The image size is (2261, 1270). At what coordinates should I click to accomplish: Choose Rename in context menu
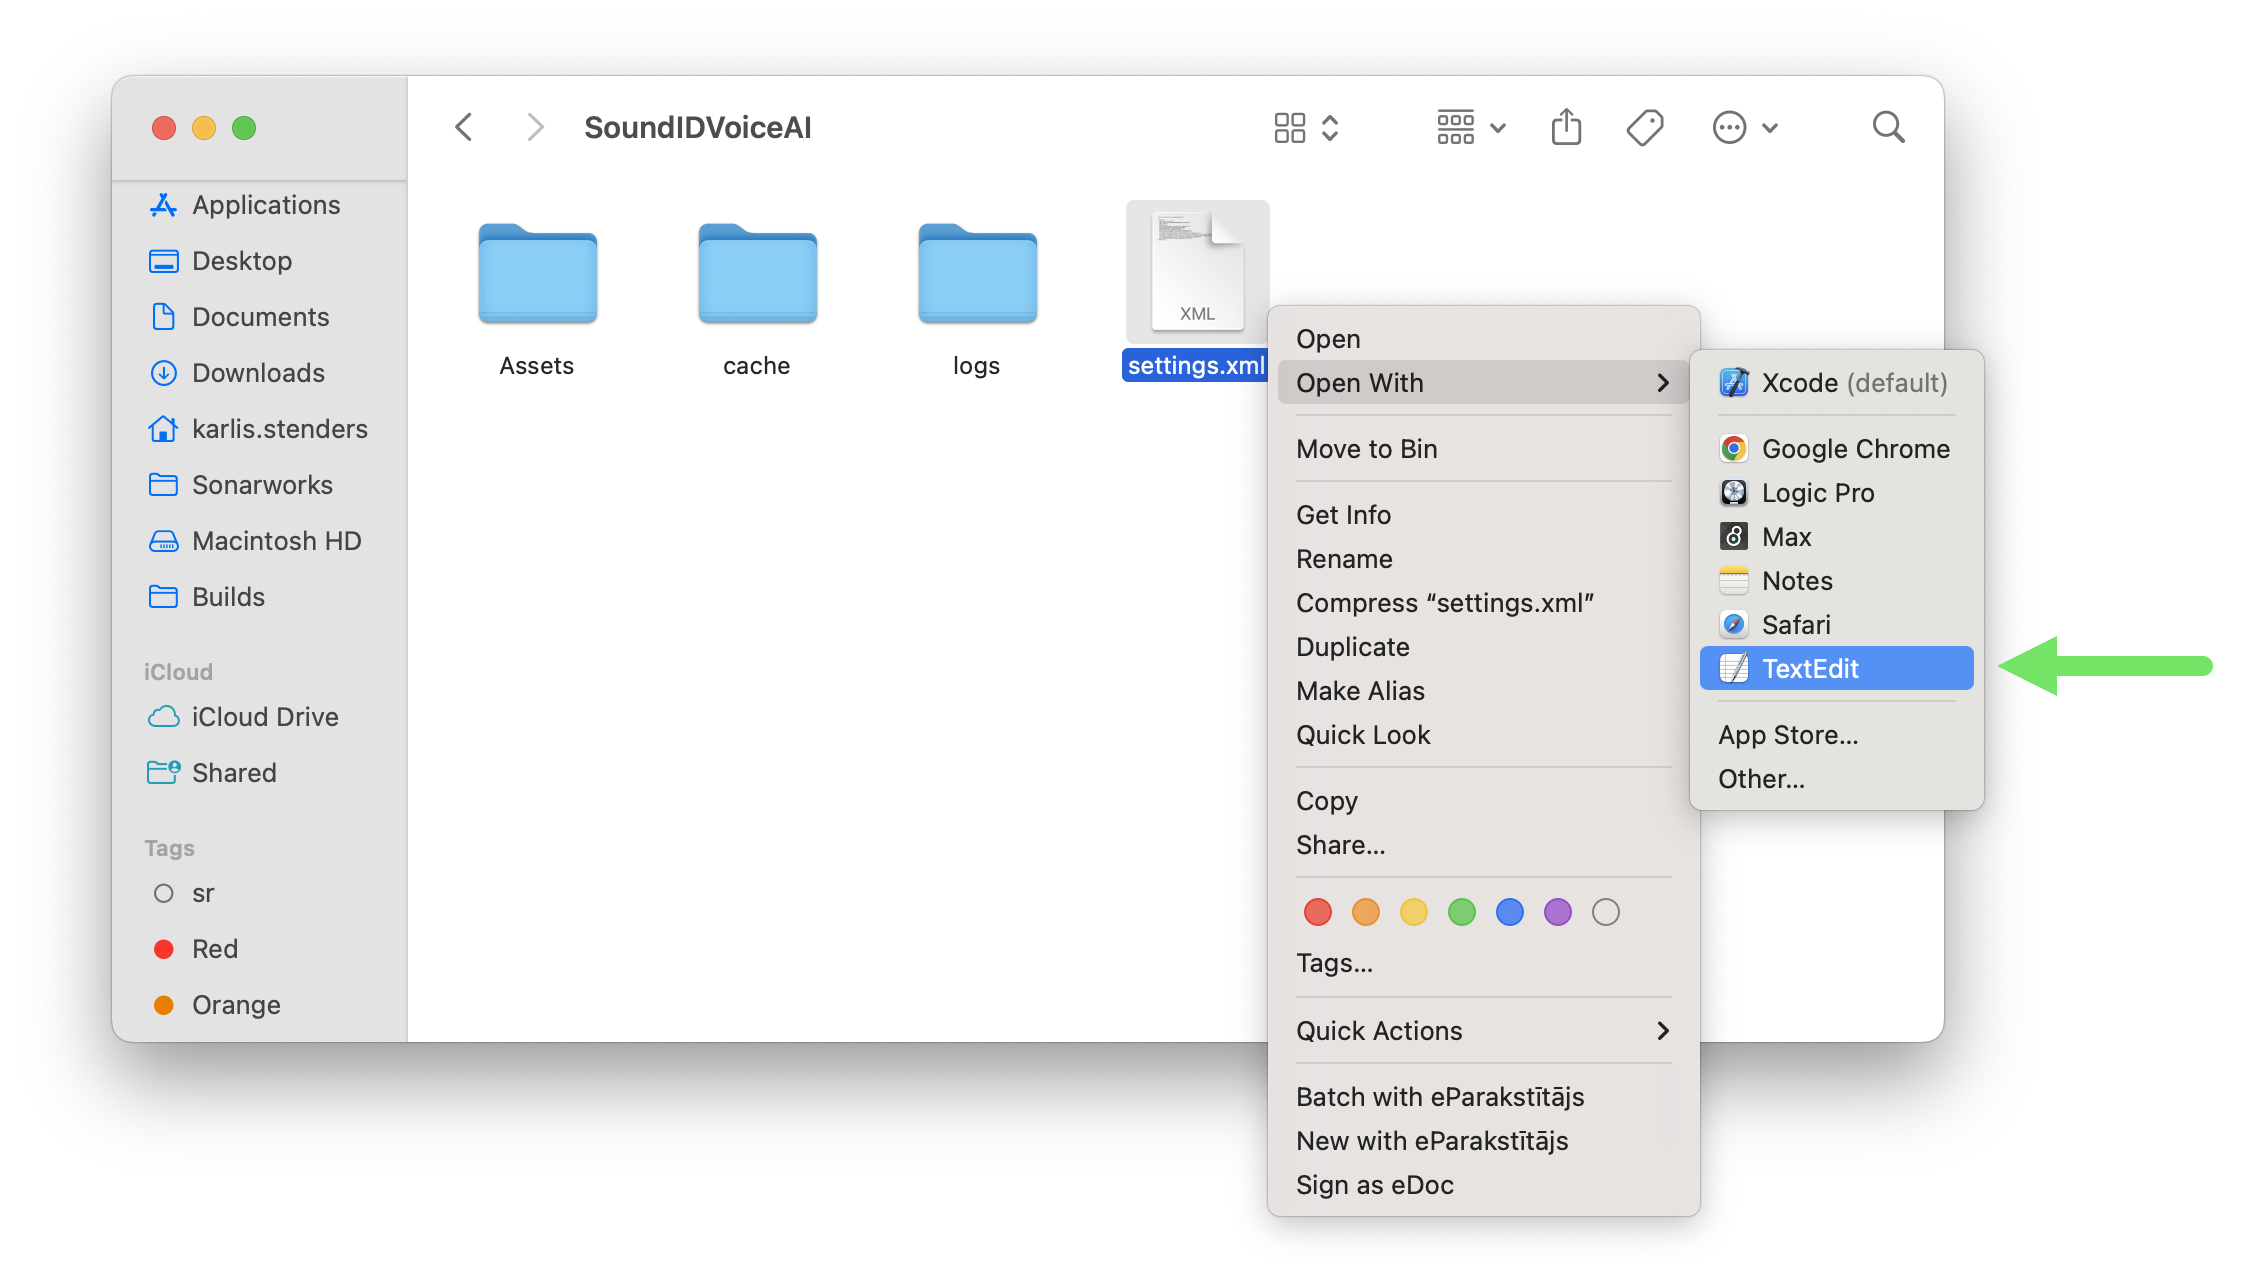(1483, 559)
